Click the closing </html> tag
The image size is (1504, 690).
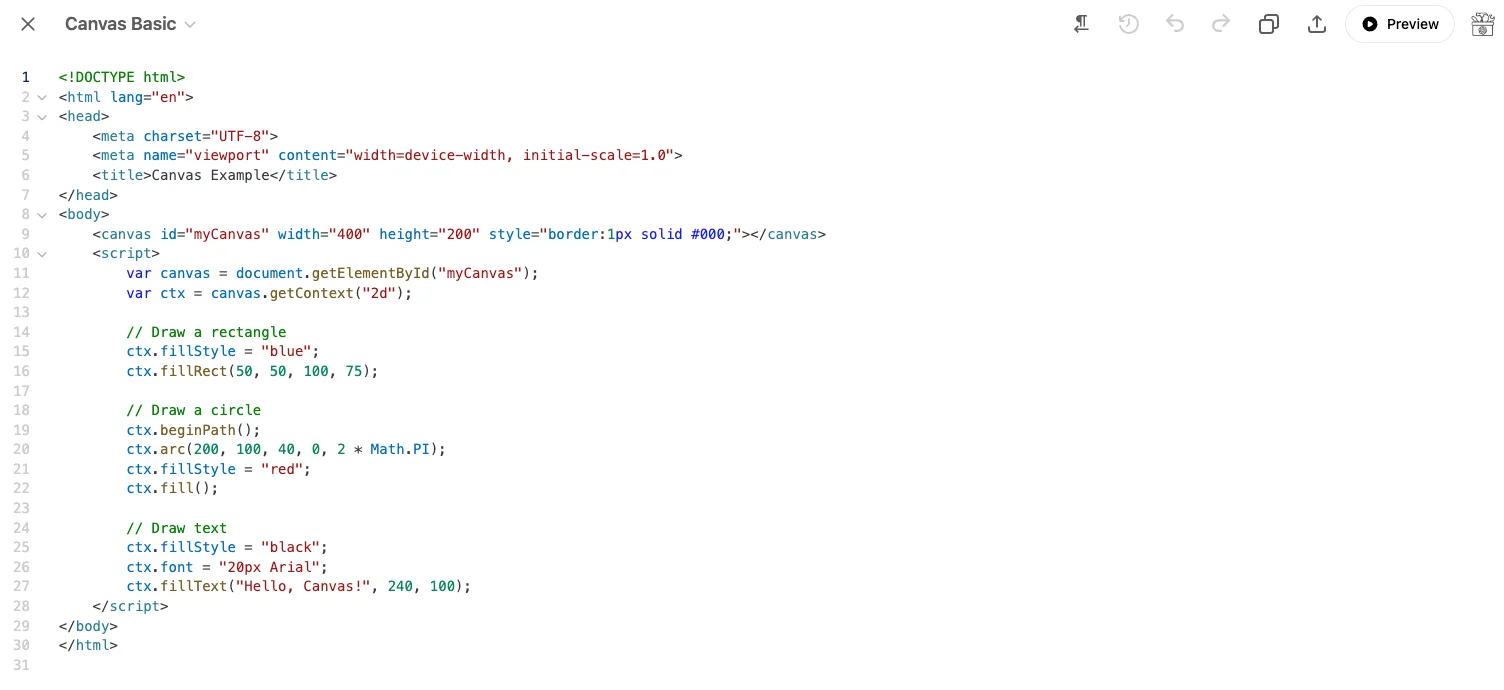[88, 645]
